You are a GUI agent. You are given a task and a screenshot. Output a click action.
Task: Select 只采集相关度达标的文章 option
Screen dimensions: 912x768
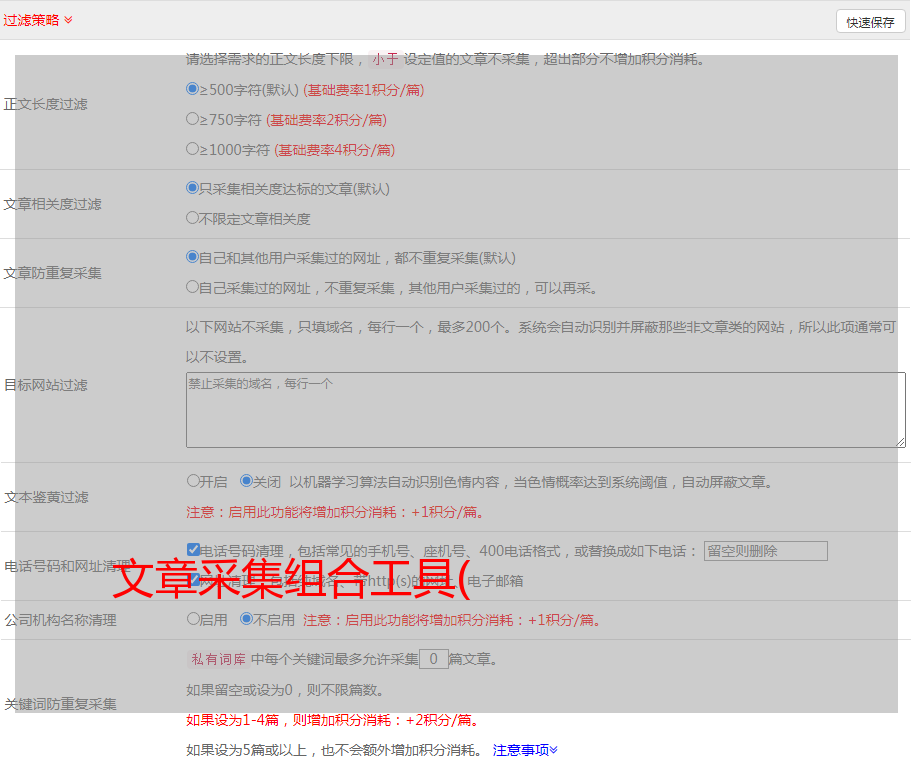pos(193,188)
